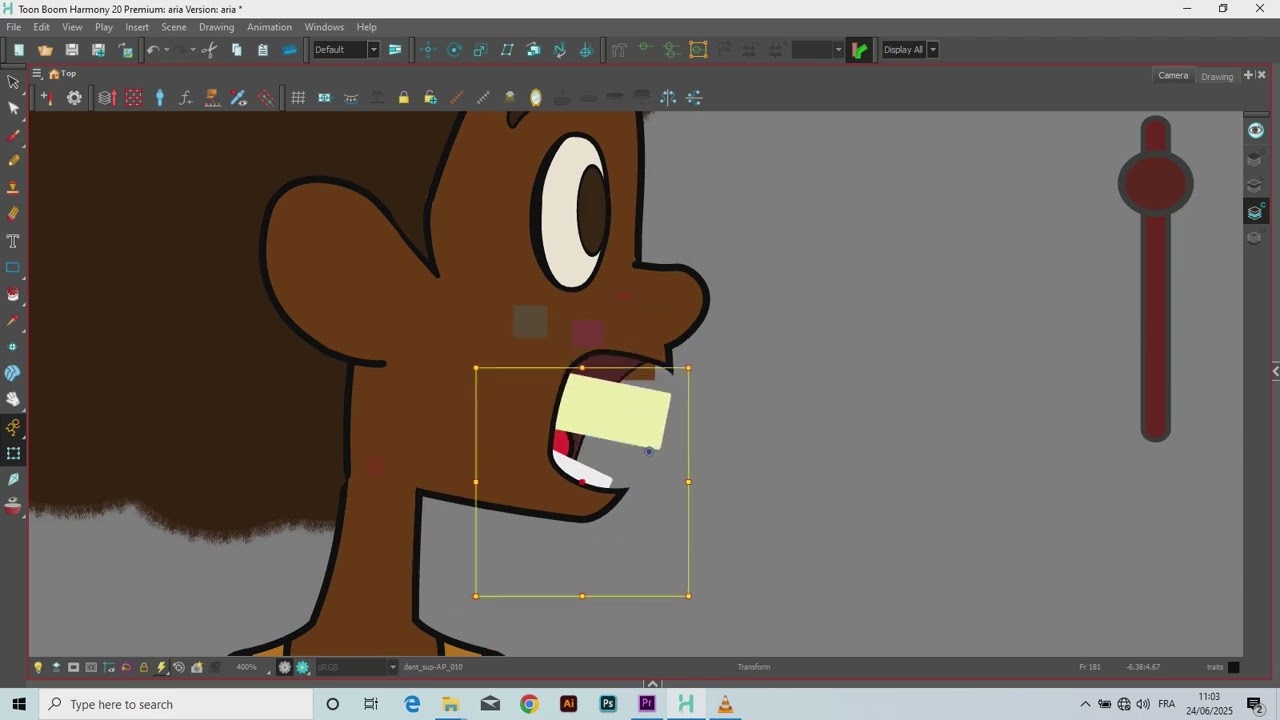This screenshot has height=720, width=1280.
Task: Show the grid overlay icon
Action: pos(298,98)
